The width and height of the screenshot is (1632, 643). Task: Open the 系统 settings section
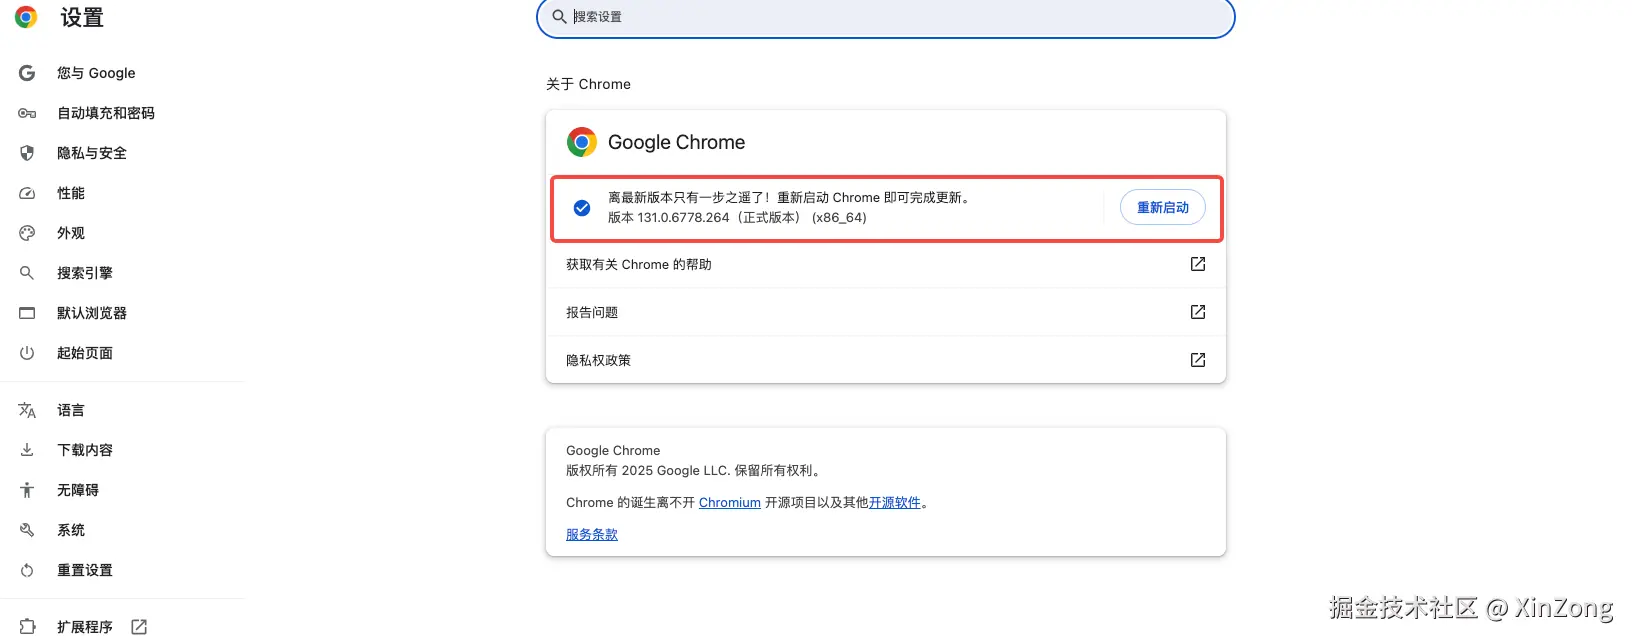pos(71,530)
